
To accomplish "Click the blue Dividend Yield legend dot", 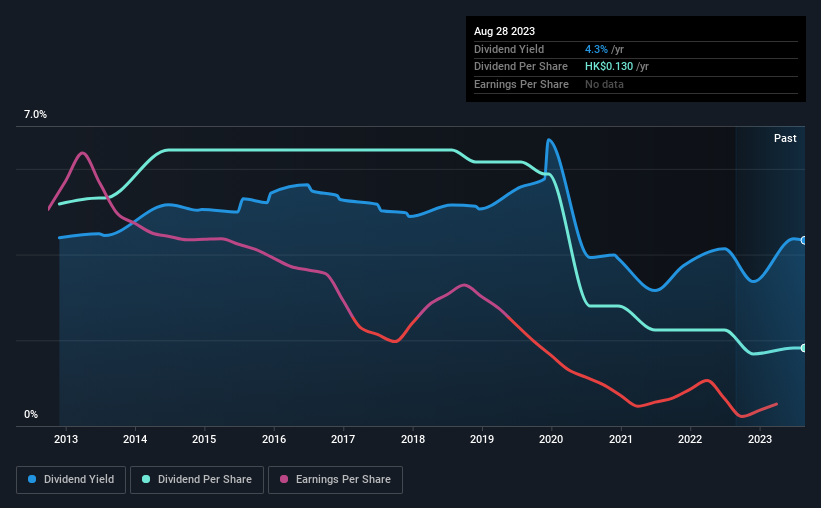I will (32, 479).
